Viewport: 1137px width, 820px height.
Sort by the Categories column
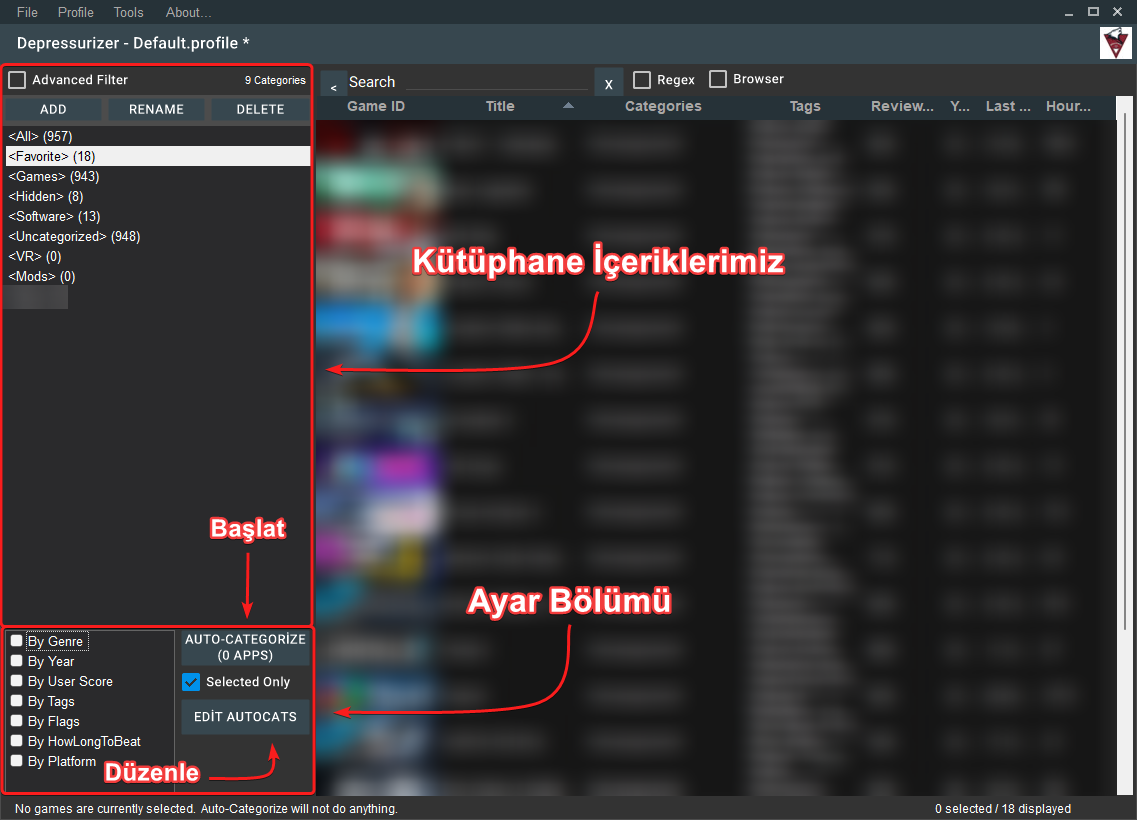[663, 106]
